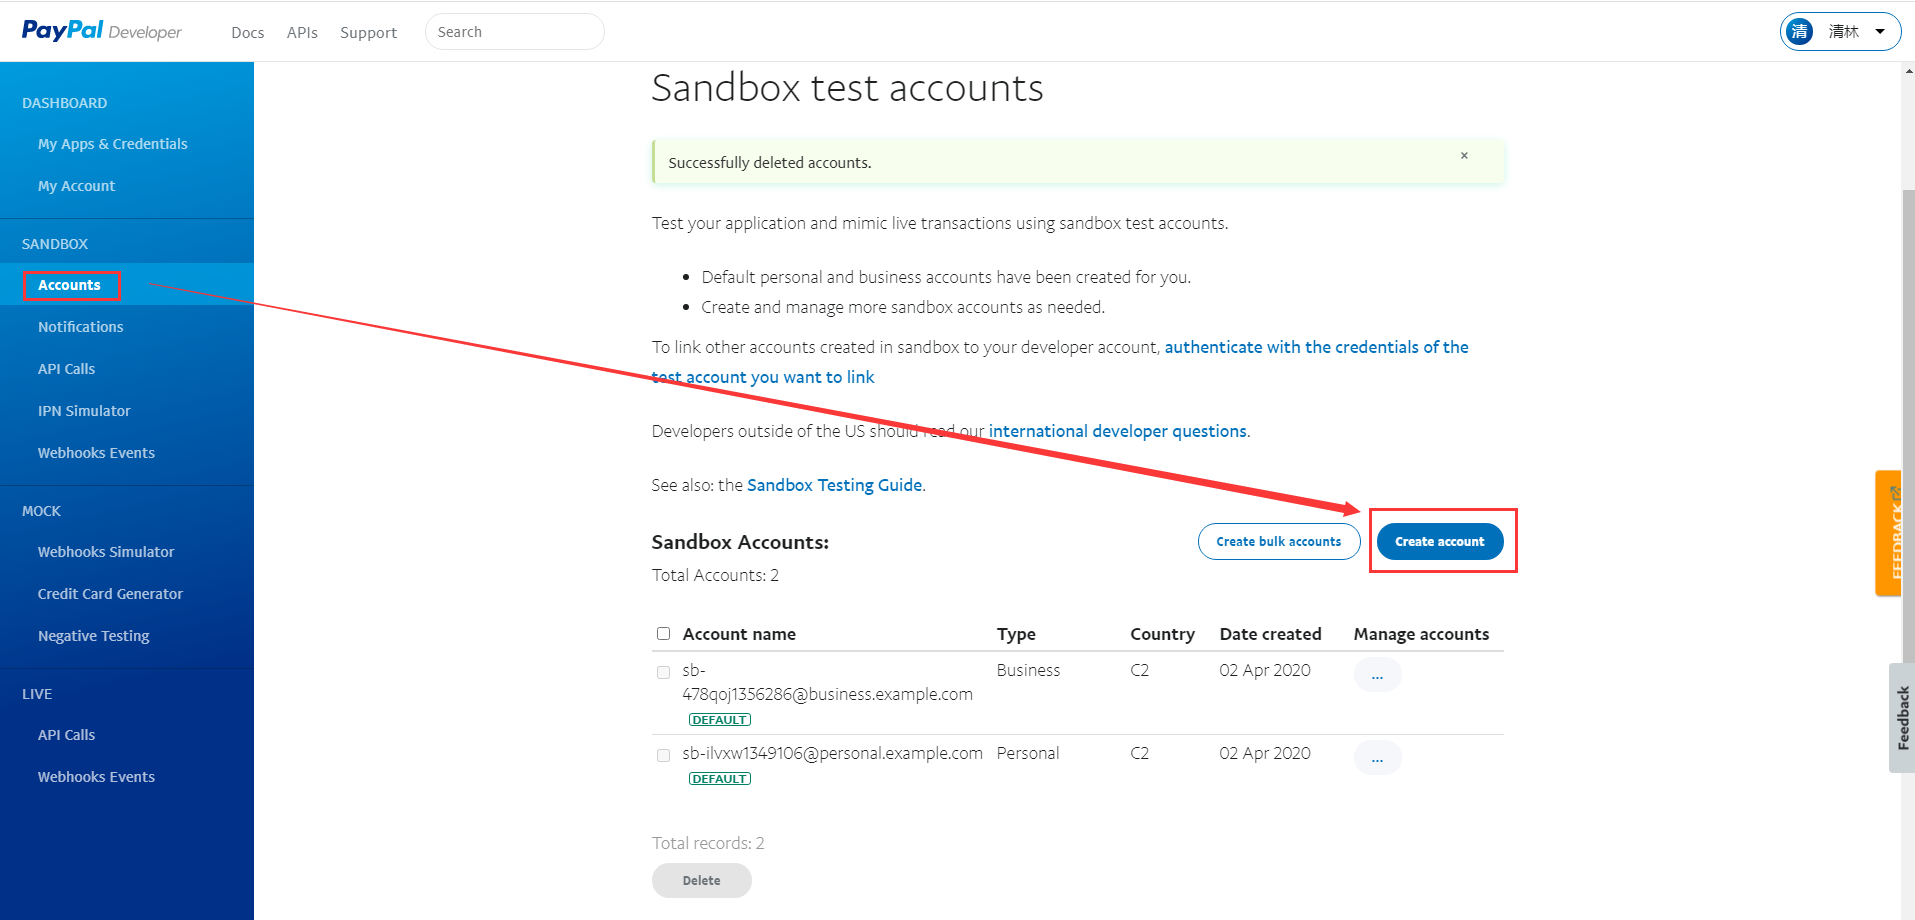This screenshot has height=920, width=1915.
Task: Click the SANDBOX sidebar section header
Action: (55, 244)
